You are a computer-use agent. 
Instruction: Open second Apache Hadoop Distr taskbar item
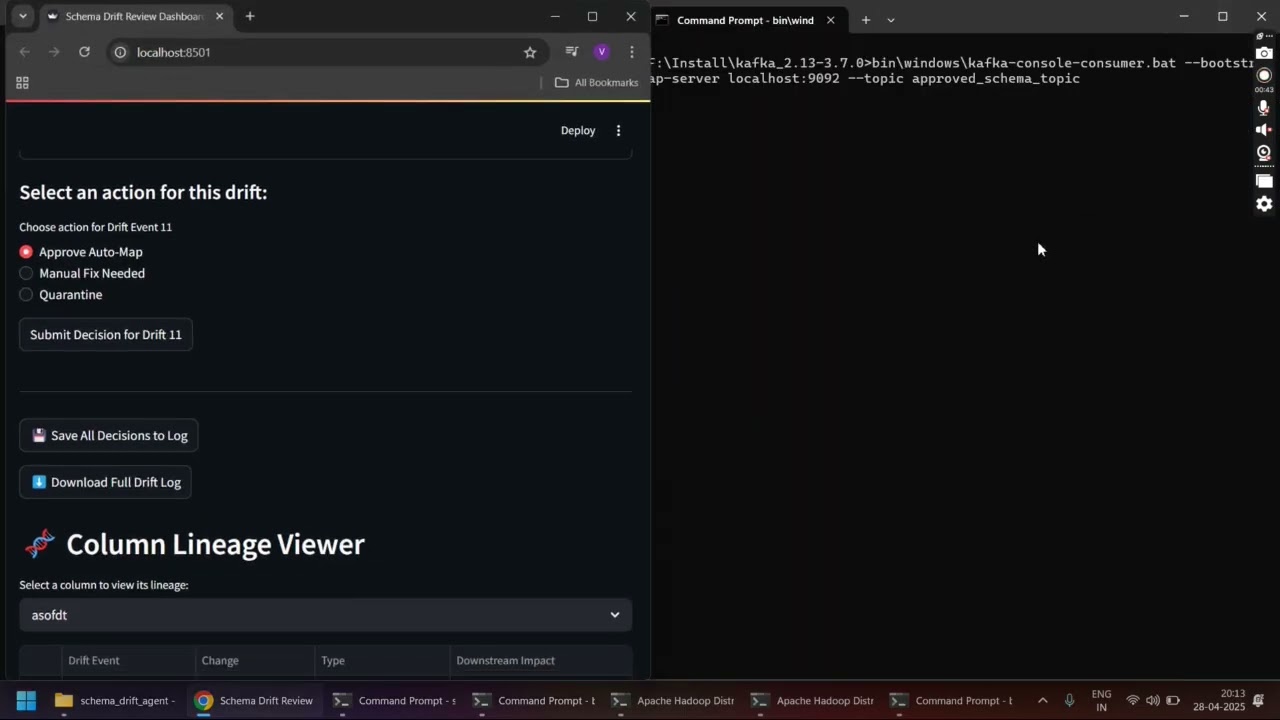812,700
